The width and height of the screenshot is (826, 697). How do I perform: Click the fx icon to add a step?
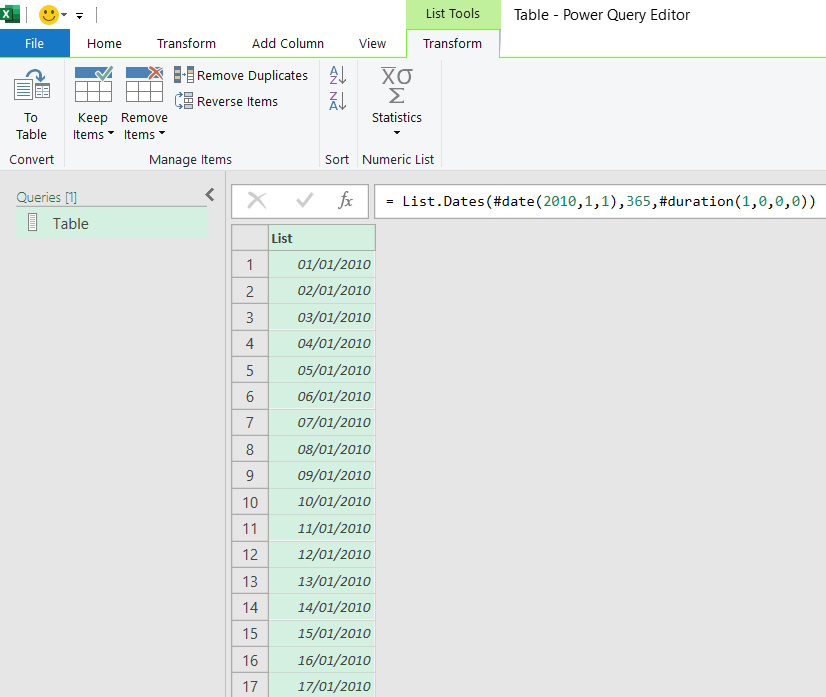click(345, 201)
